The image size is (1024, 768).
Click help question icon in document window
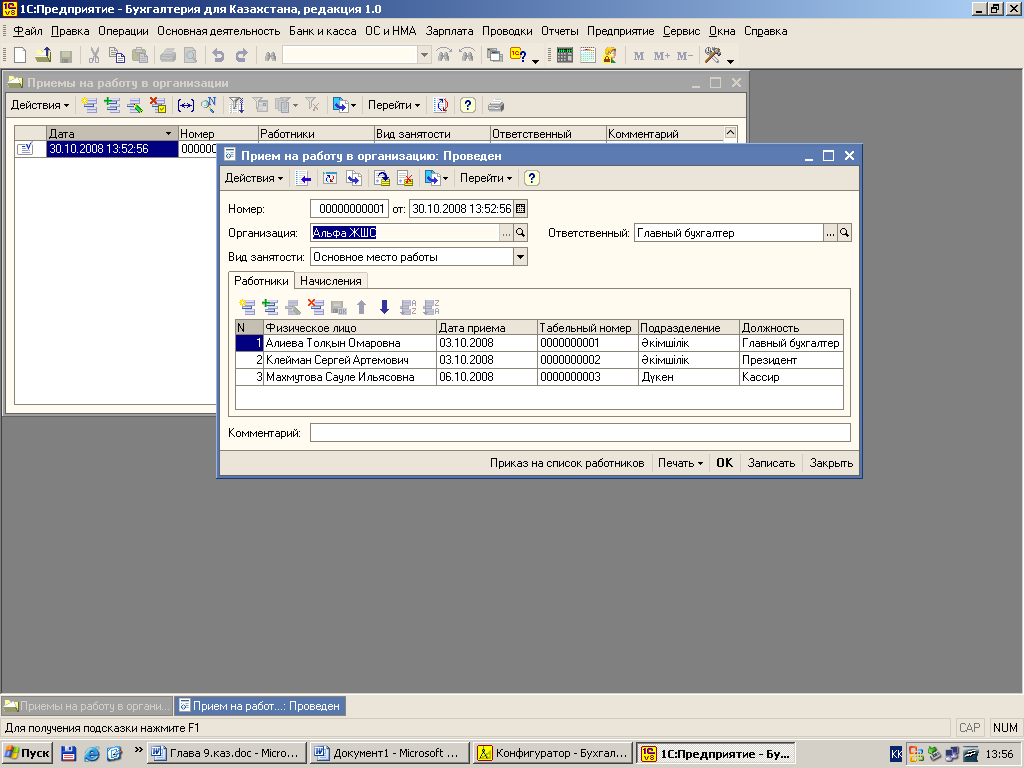[x=532, y=178]
